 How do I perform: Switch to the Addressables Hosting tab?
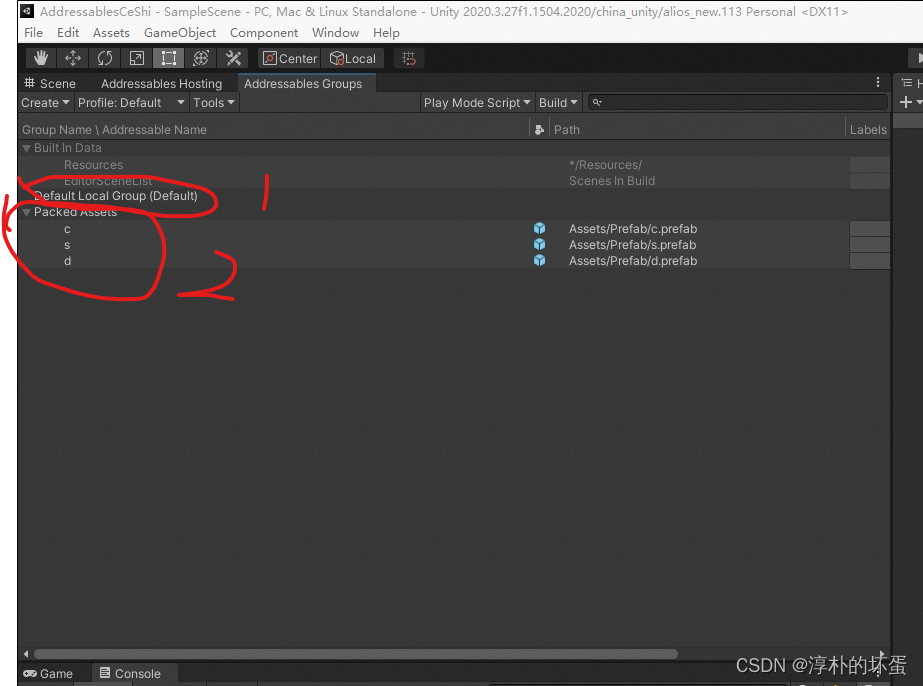[x=161, y=84]
